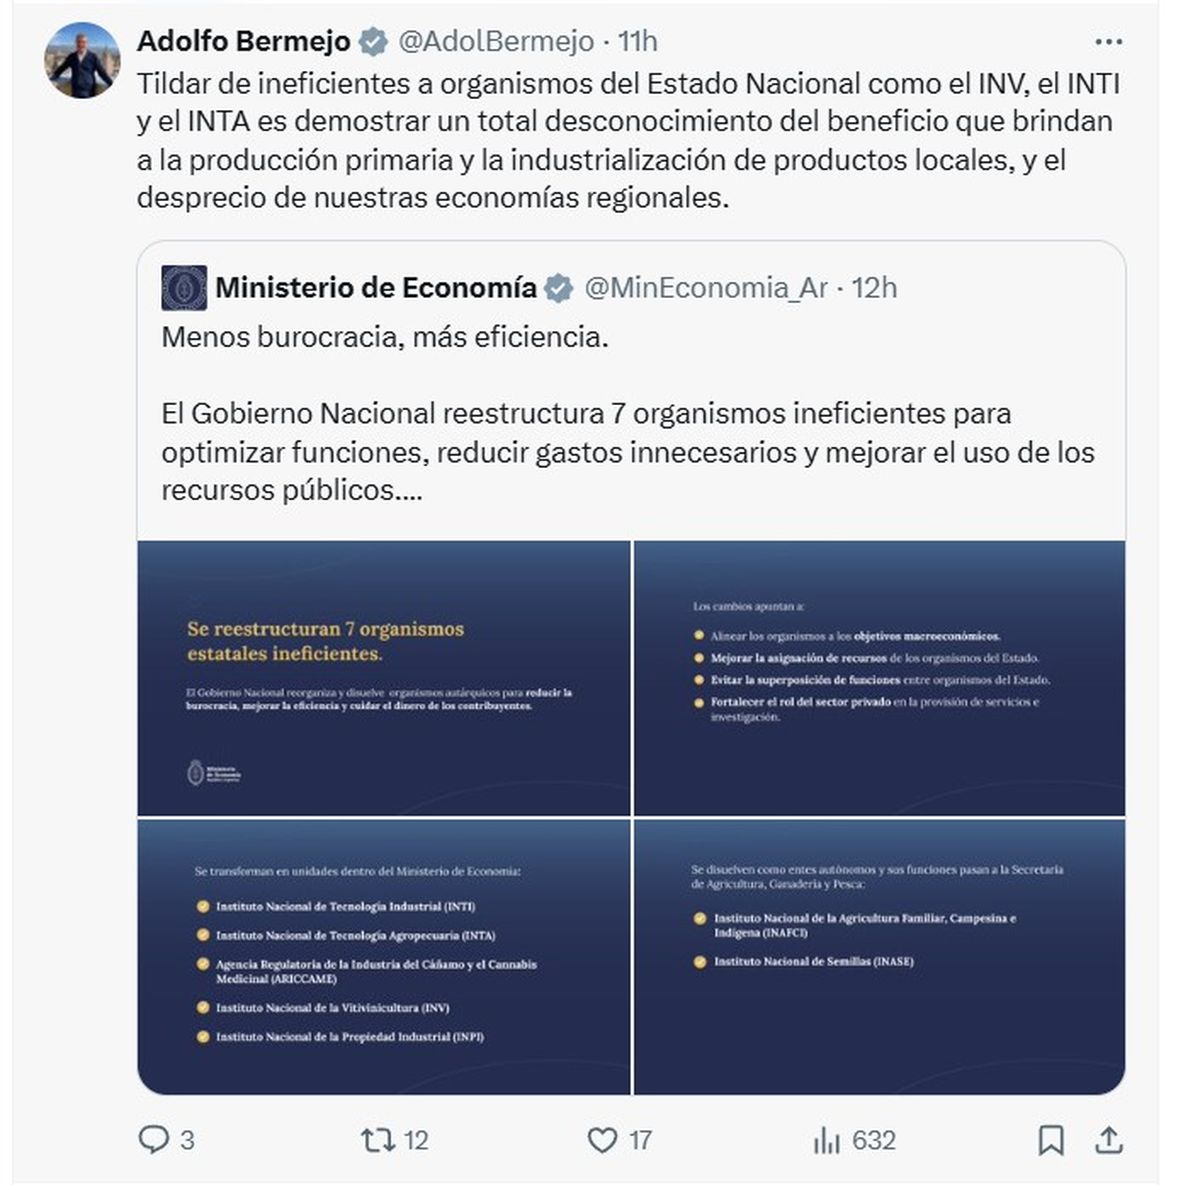Open Adolfo Bermejo profile name link
The width and height of the screenshot is (1200, 1185).
(243, 41)
